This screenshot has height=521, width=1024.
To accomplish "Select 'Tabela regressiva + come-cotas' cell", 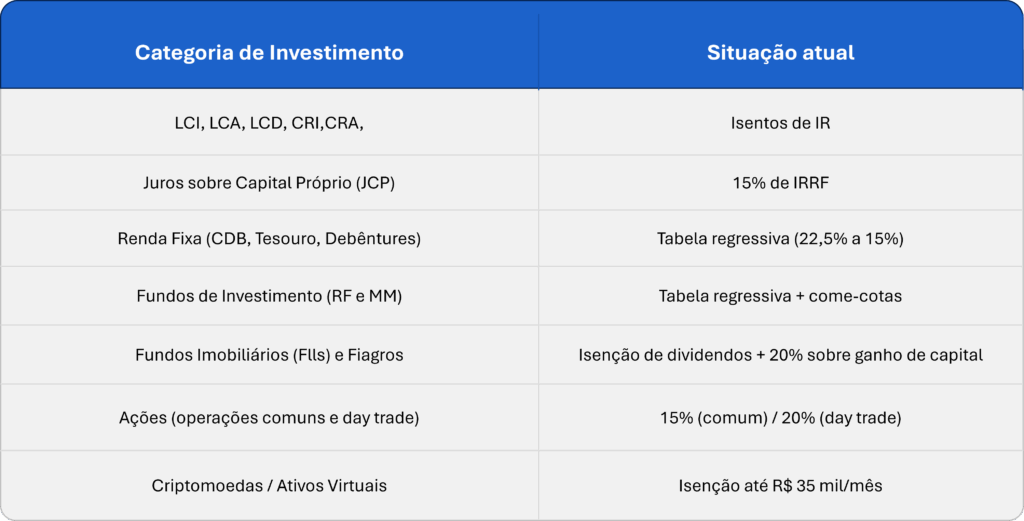I will pos(780,296).
